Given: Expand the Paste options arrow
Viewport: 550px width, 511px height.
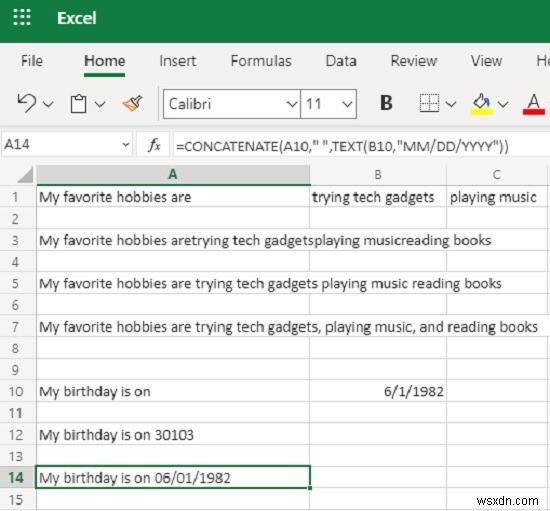Looking at the screenshot, I should (x=100, y=104).
